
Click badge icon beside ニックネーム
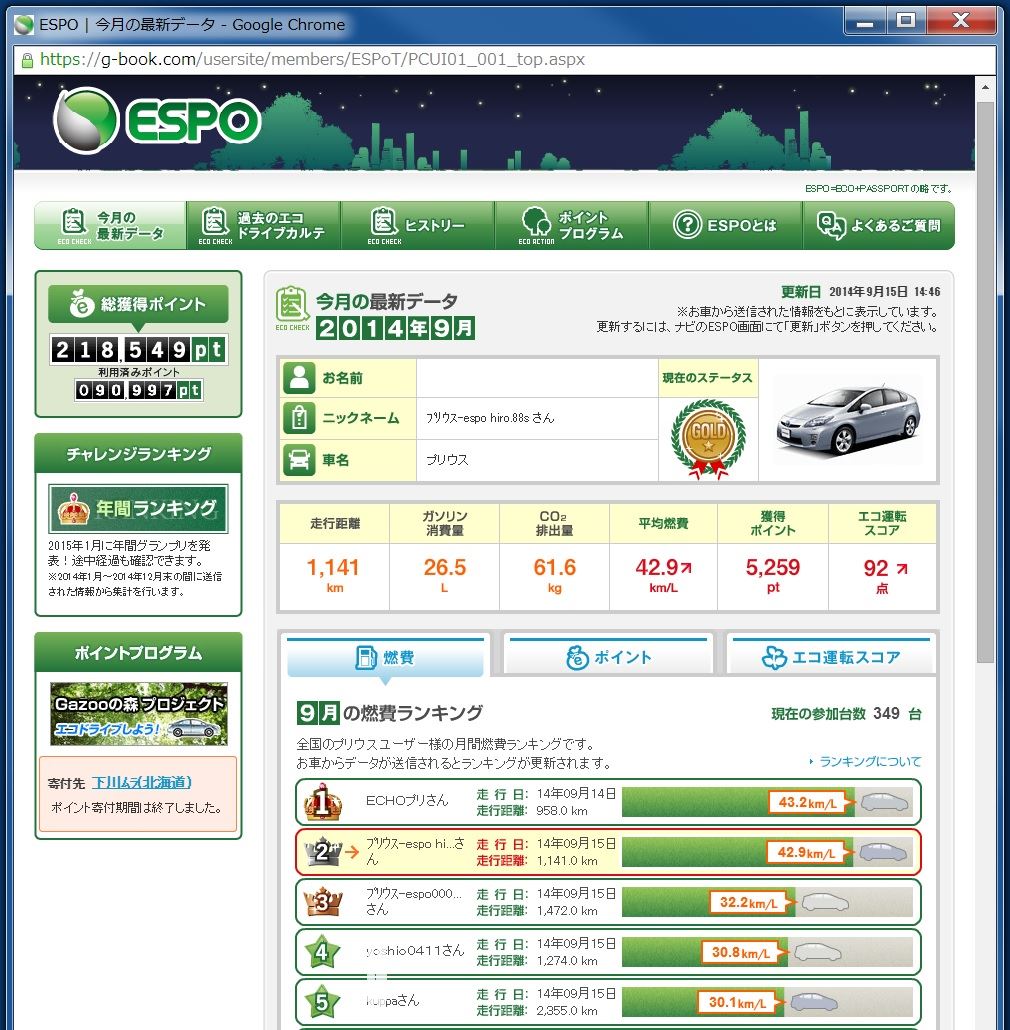coord(299,418)
